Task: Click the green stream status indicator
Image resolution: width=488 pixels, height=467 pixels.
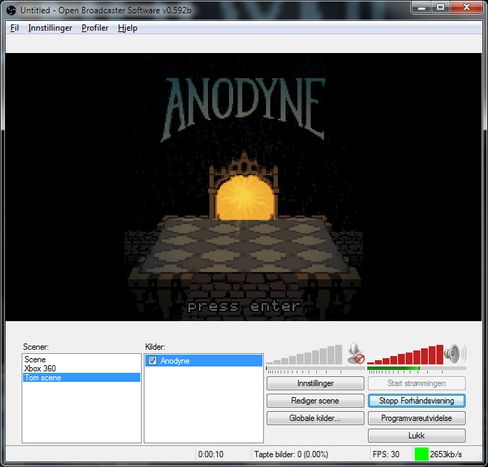Action: pyautogui.click(x=421, y=454)
